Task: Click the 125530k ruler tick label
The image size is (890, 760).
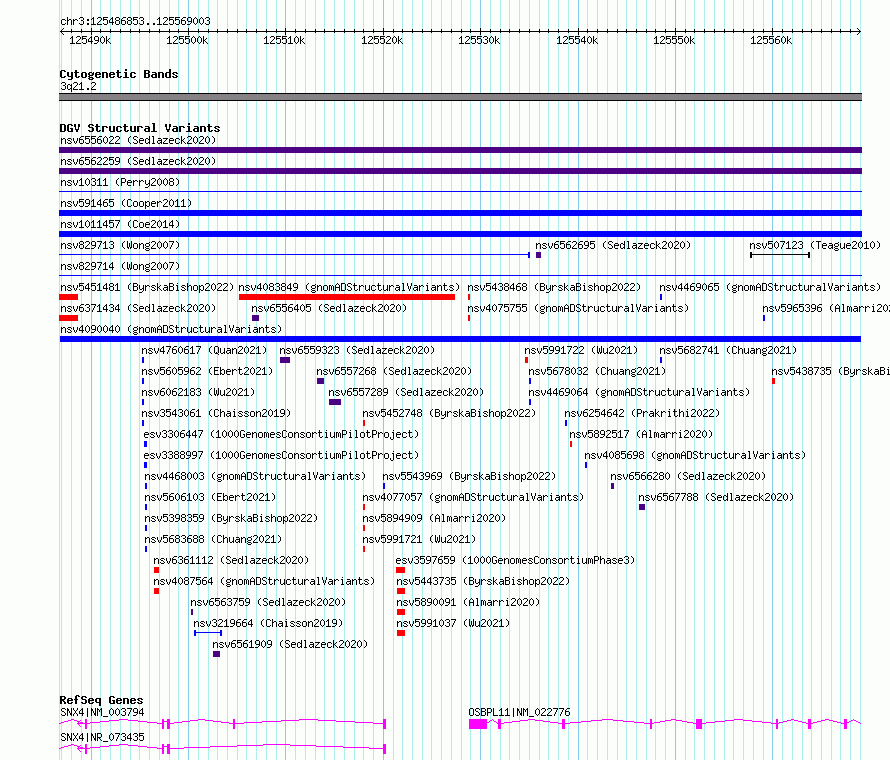Action: click(479, 40)
